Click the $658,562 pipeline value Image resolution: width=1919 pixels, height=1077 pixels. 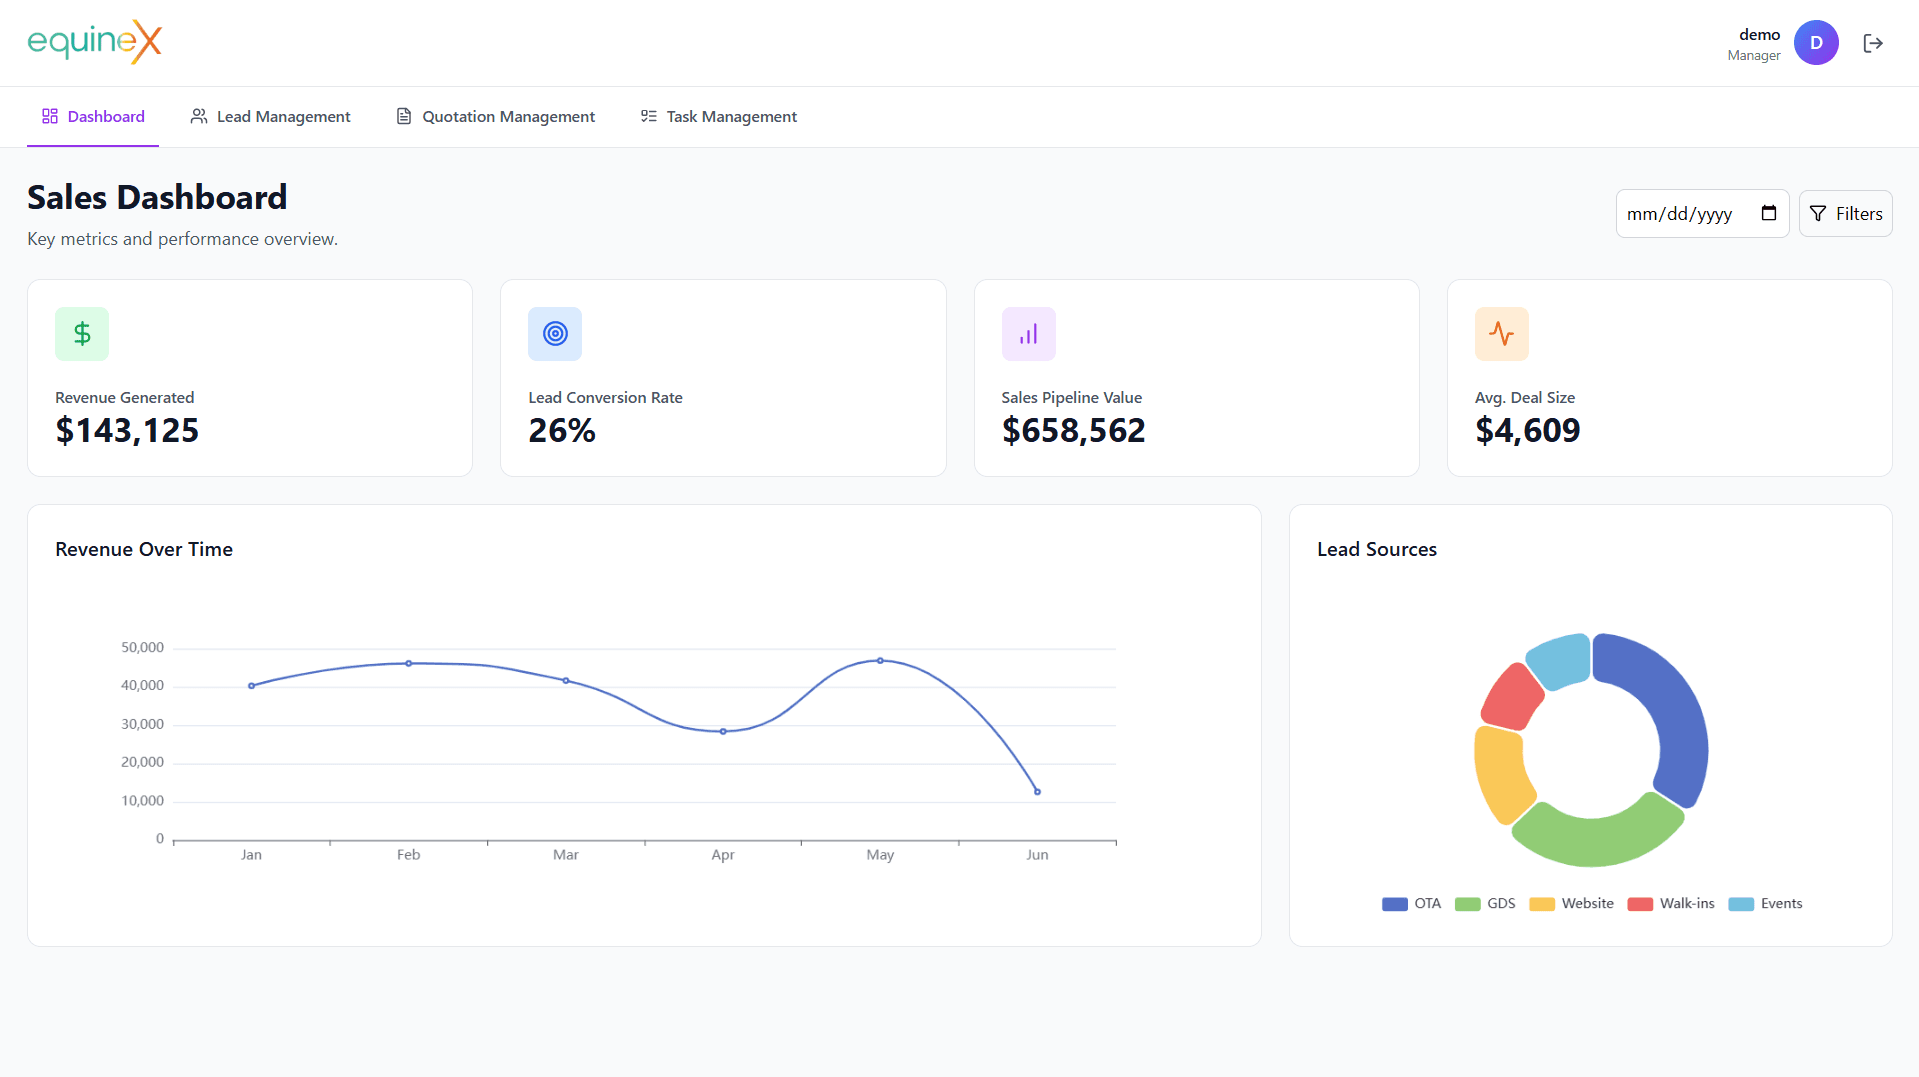1073,430
